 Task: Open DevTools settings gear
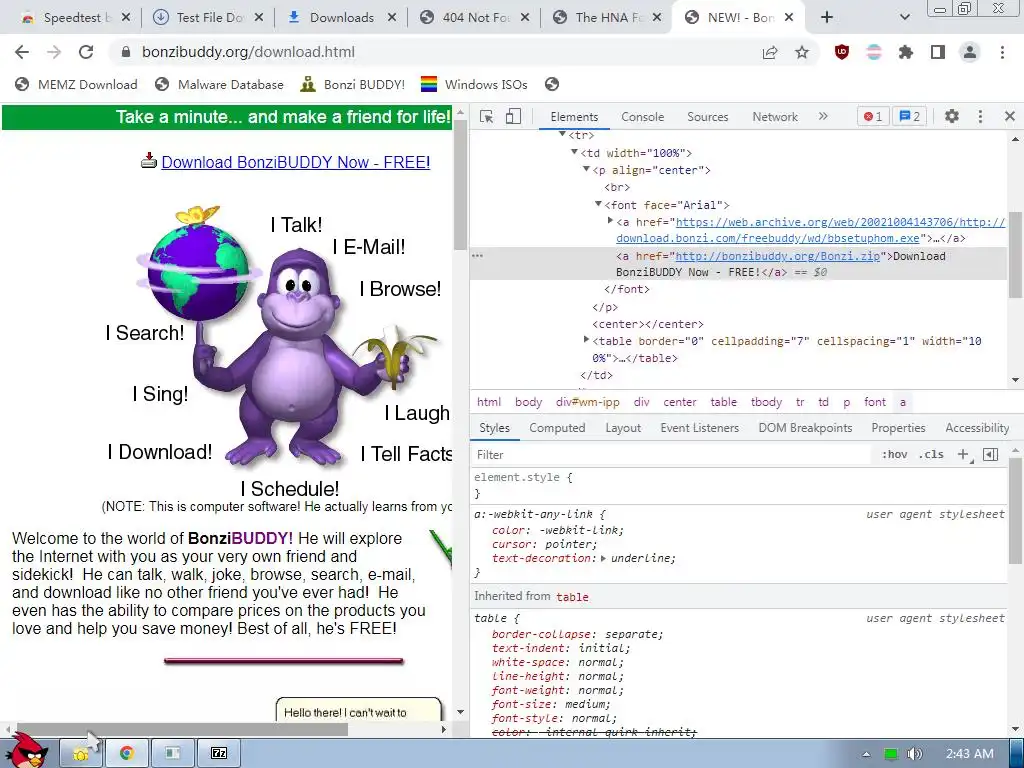(952, 116)
